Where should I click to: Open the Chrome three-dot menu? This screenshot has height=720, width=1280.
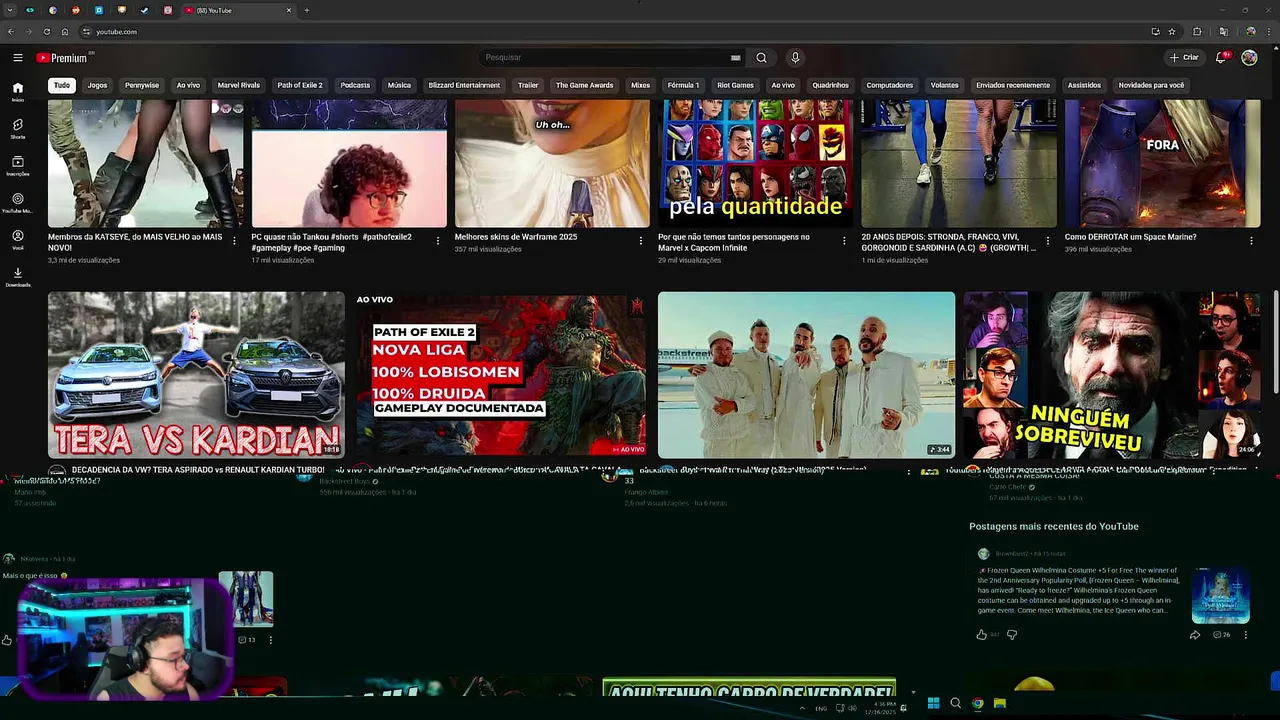[1268, 32]
